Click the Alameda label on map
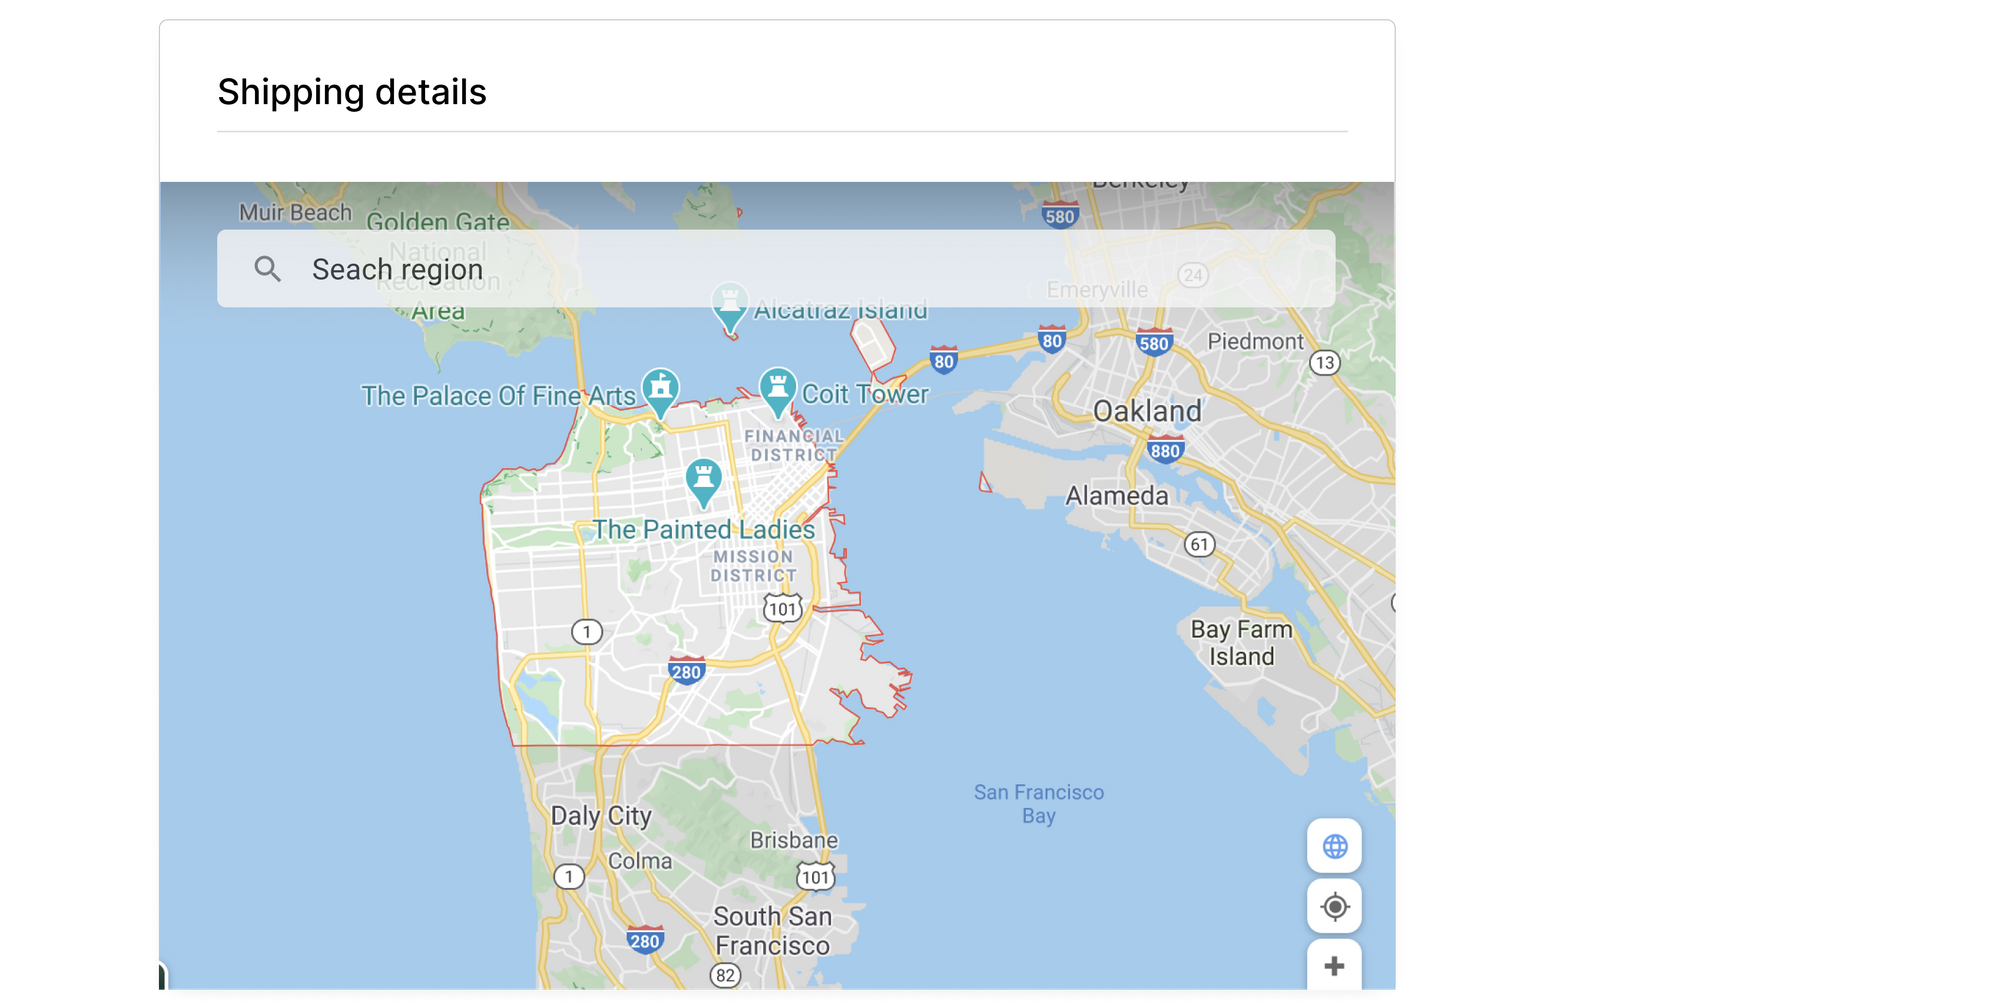This screenshot has width=2000, height=1007. tap(1116, 495)
